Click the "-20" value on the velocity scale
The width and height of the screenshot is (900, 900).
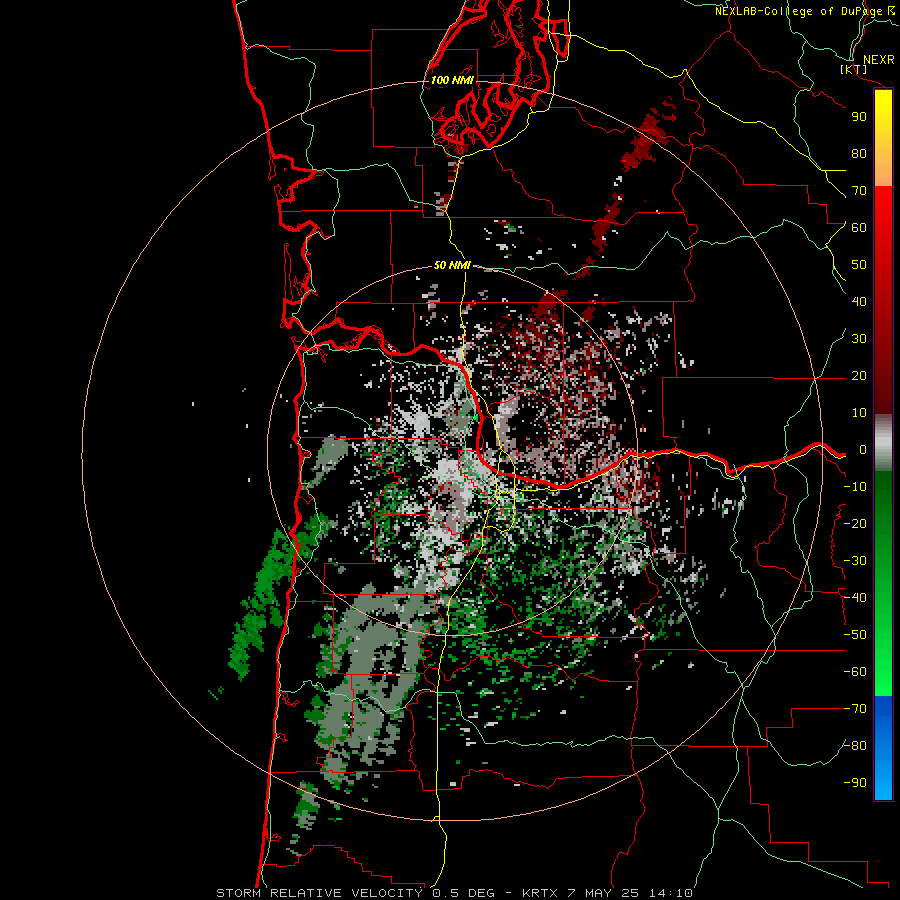pos(855,524)
